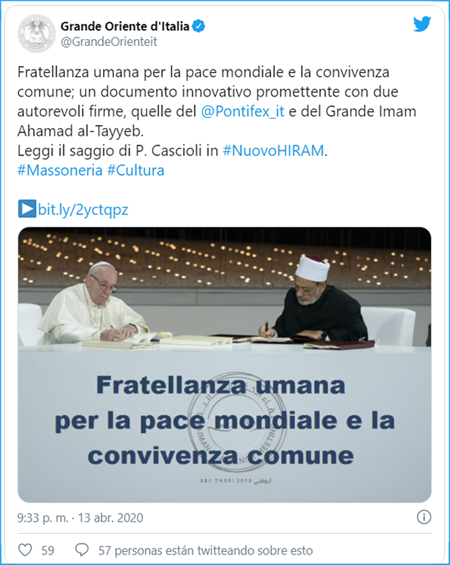Click the blue verified badge
450x565 pixels.
coord(199,26)
